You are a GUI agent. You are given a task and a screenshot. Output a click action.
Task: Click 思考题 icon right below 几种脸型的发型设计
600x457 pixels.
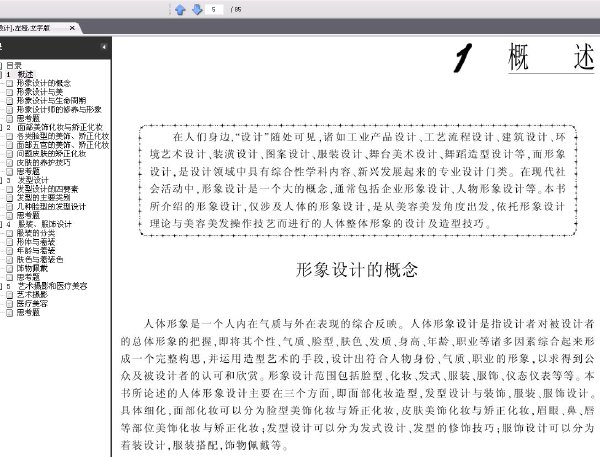point(10,215)
